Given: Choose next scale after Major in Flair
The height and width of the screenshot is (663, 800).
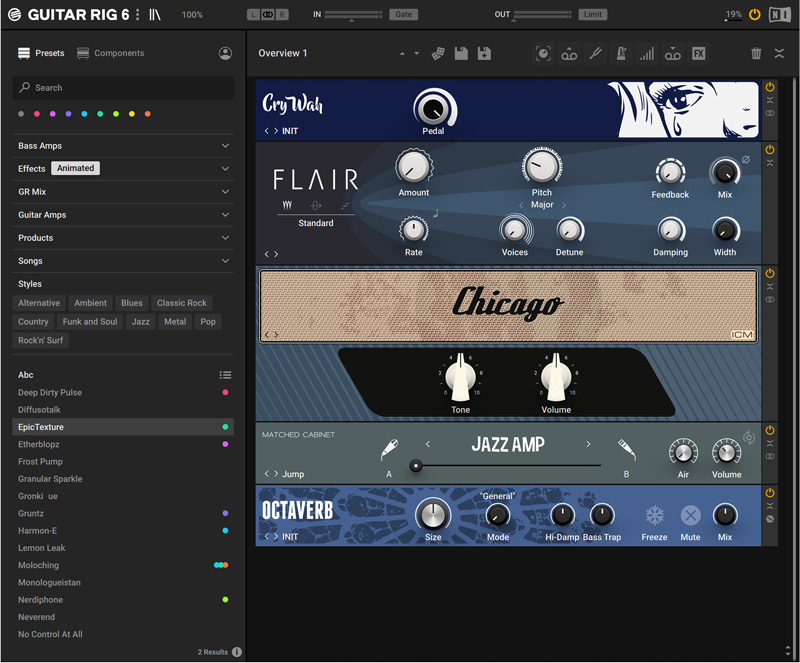Looking at the screenshot, I should coord(564,205).
